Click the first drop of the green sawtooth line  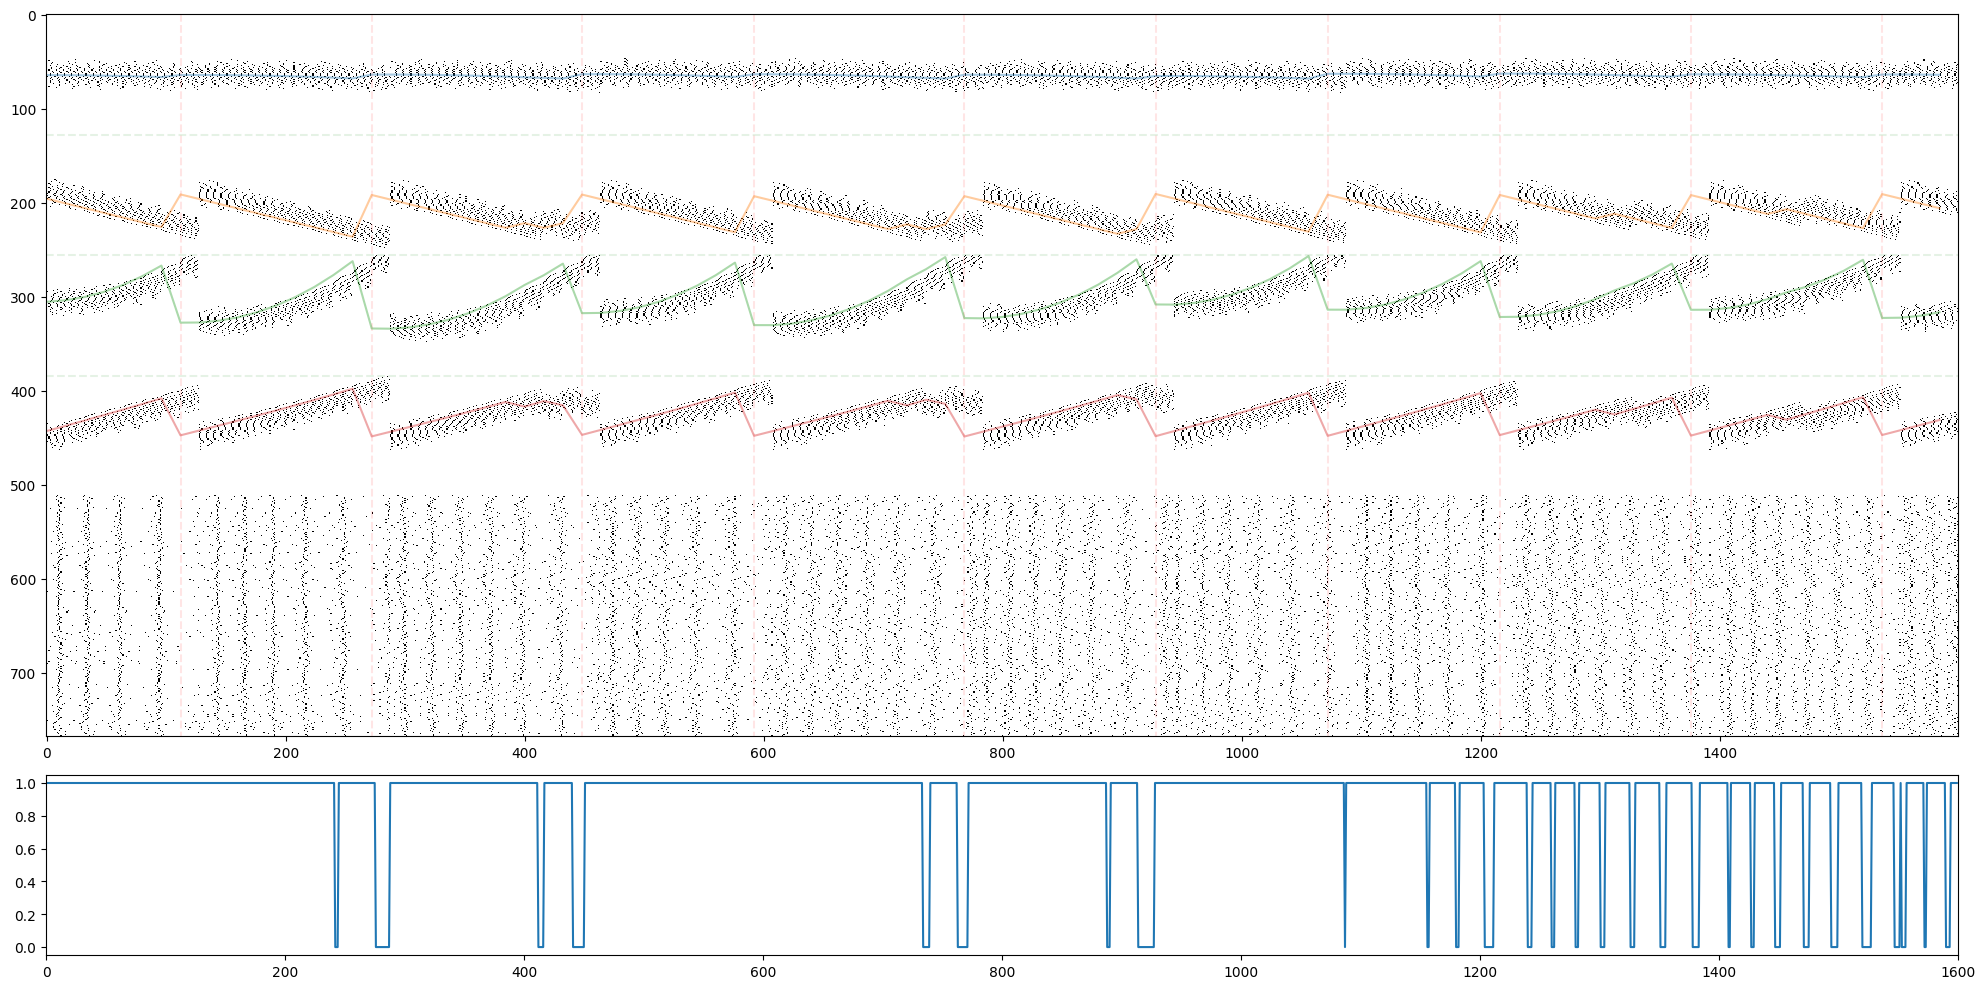pos(171,295)
